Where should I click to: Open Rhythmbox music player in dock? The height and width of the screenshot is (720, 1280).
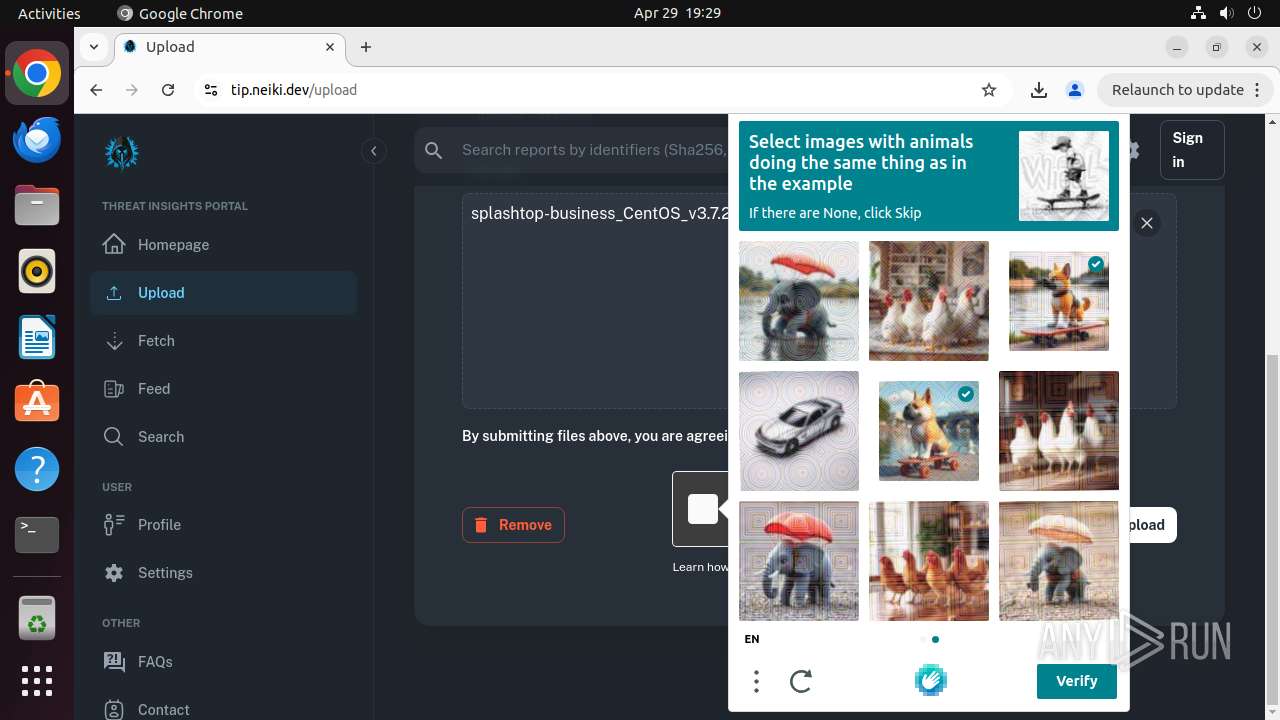(37, 272)
